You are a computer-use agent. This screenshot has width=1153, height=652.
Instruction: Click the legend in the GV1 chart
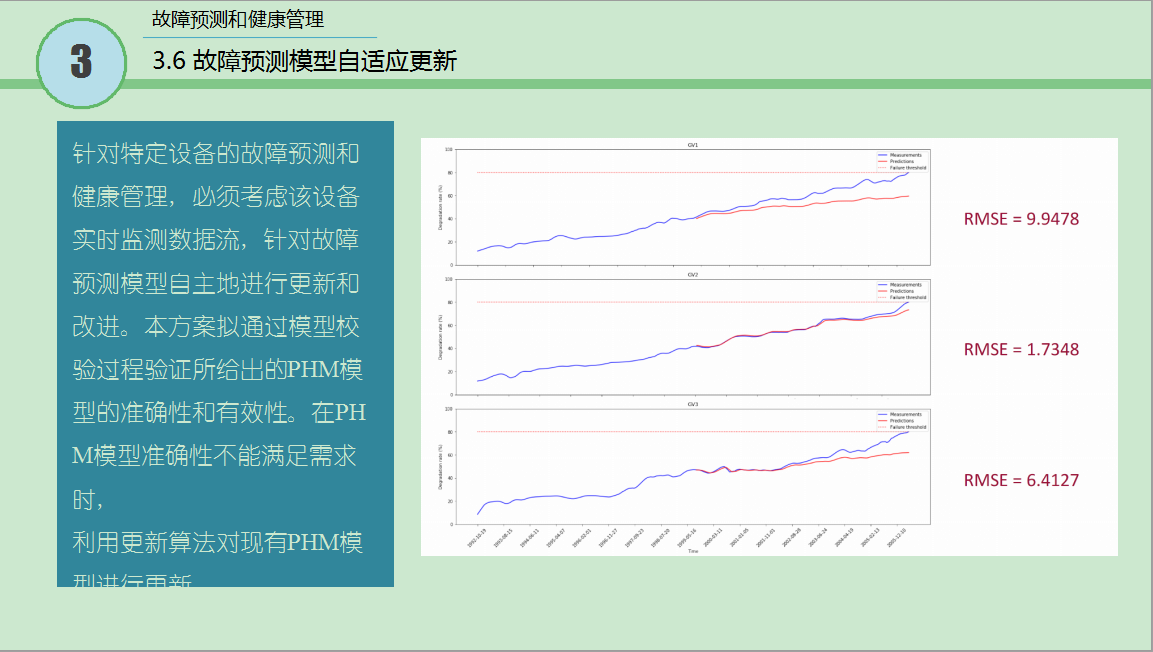pos(902,161)
